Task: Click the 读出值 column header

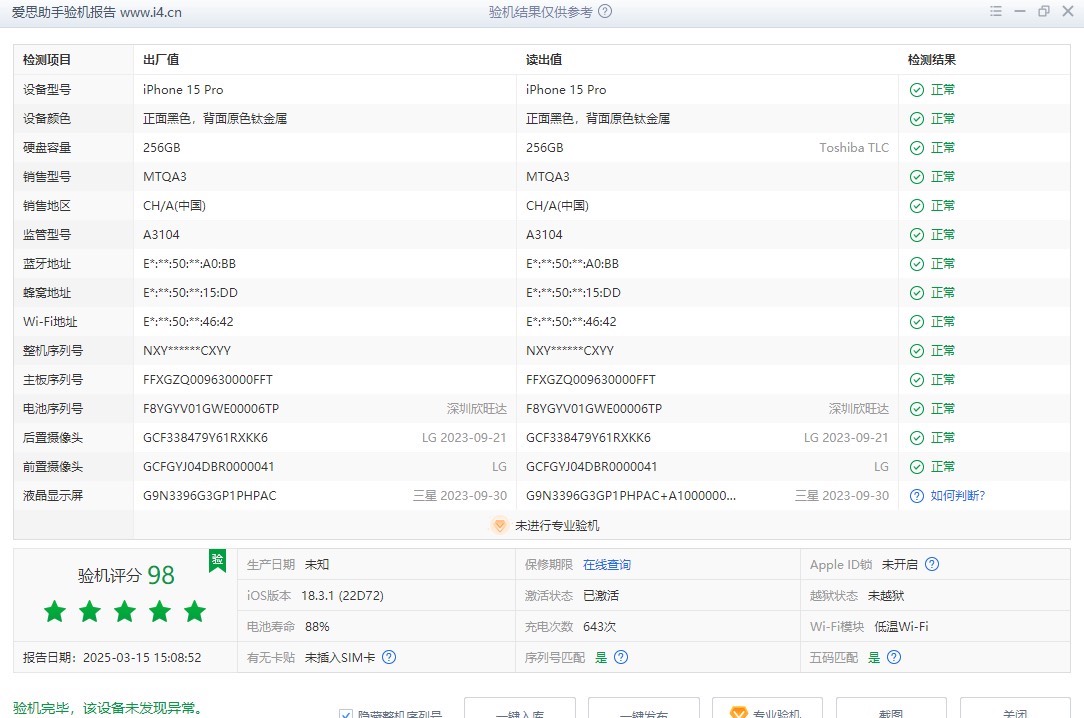Action: tap(544, 60)
